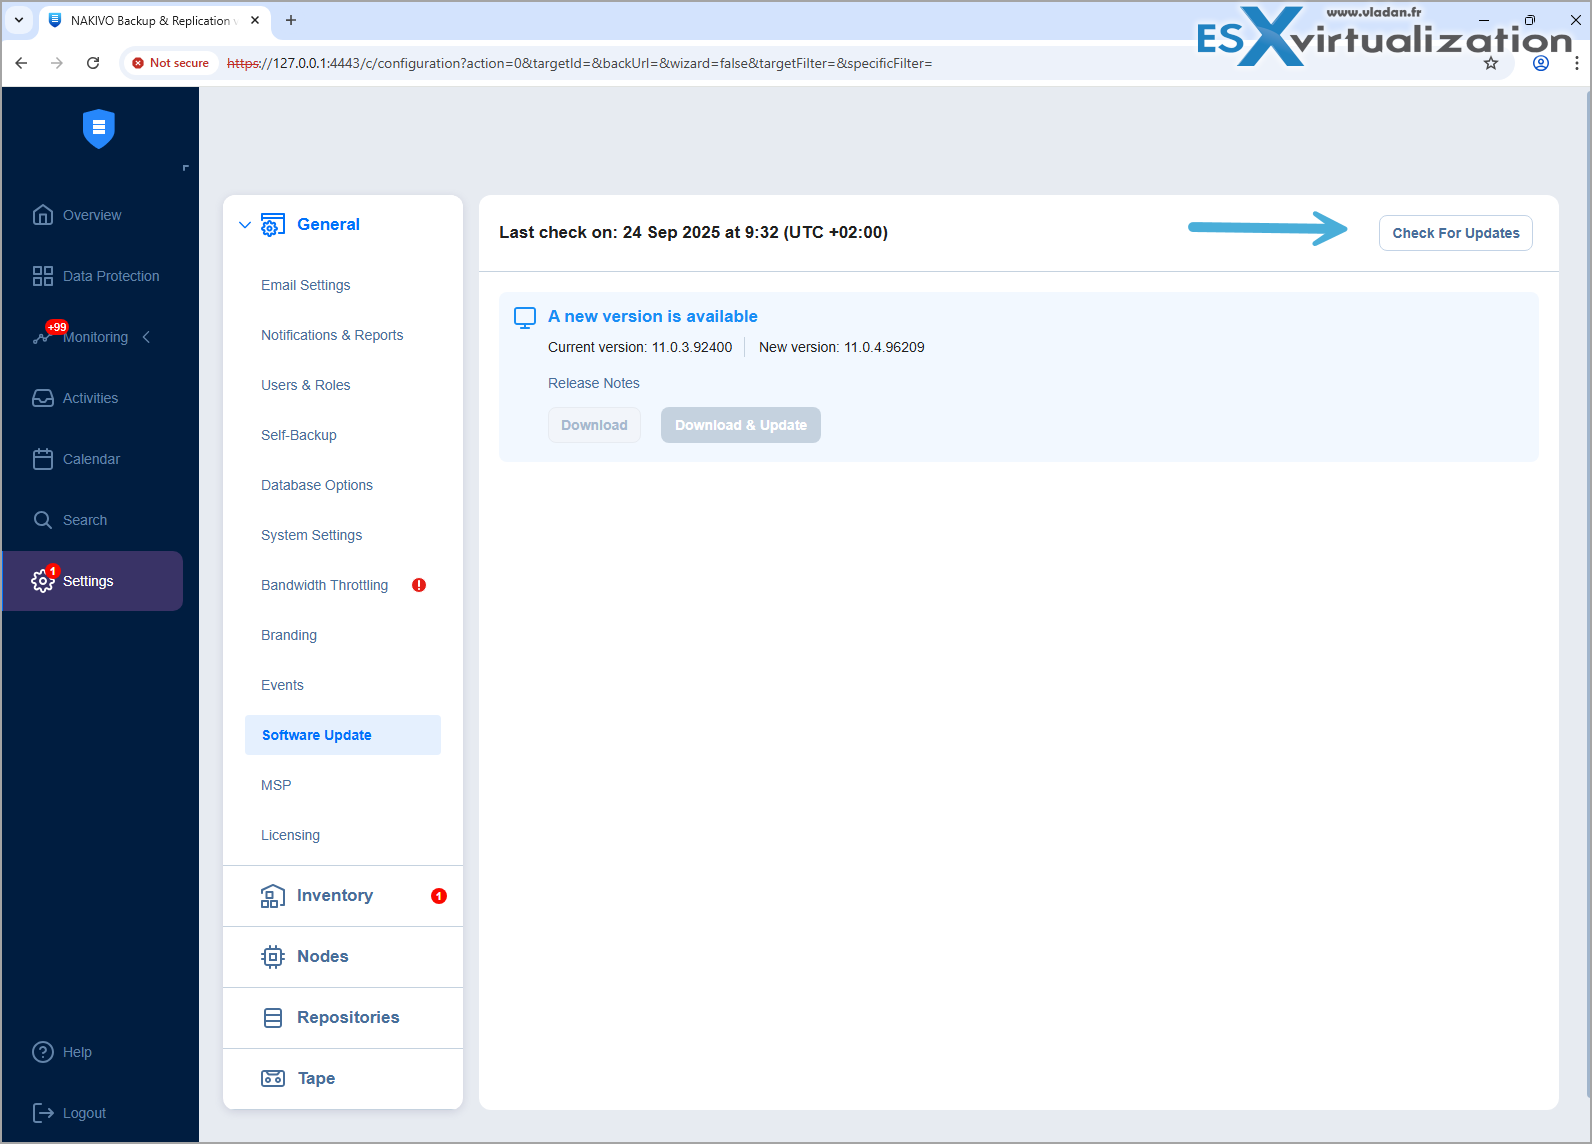Click the General settings gear-window icon
Viewport: 1592px width, 1144px height.
point(273,225)
